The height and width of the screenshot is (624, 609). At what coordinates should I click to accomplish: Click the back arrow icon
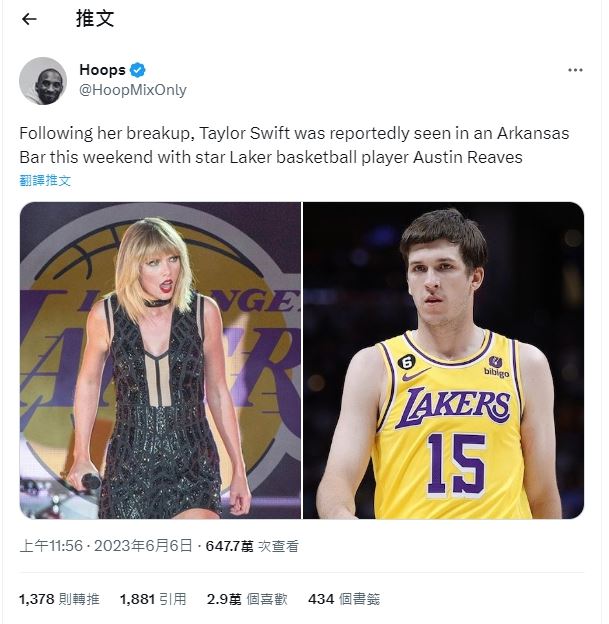29,19
